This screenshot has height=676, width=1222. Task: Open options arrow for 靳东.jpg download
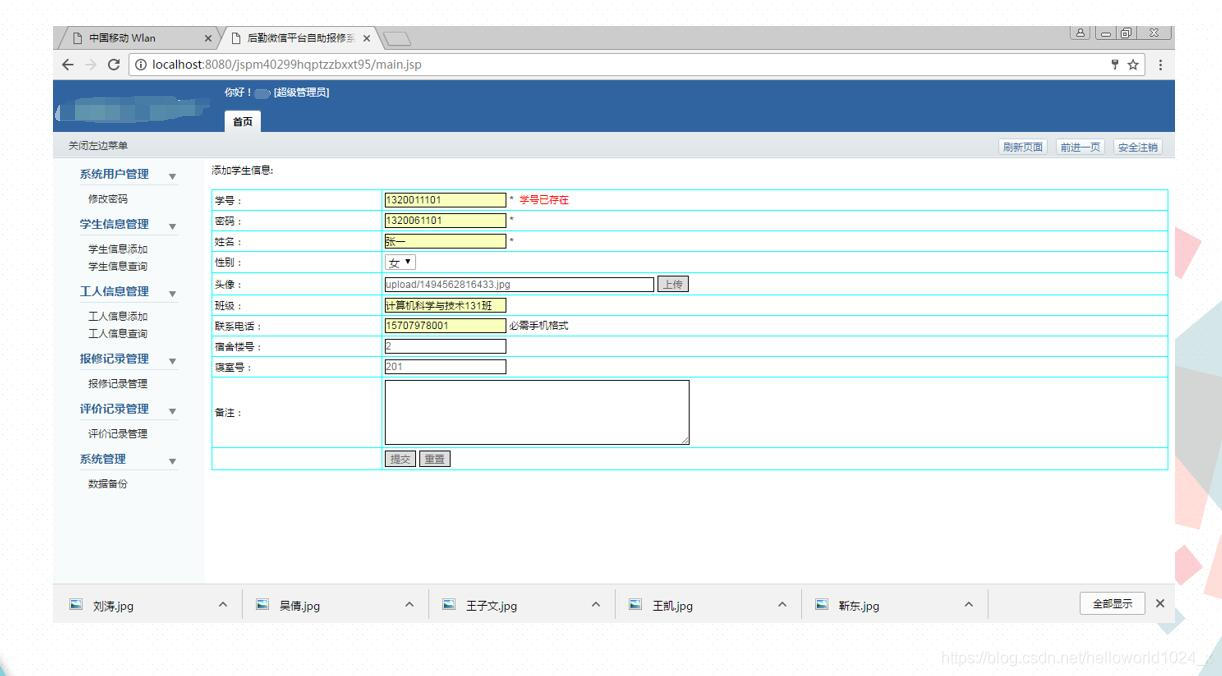point(968,604)
